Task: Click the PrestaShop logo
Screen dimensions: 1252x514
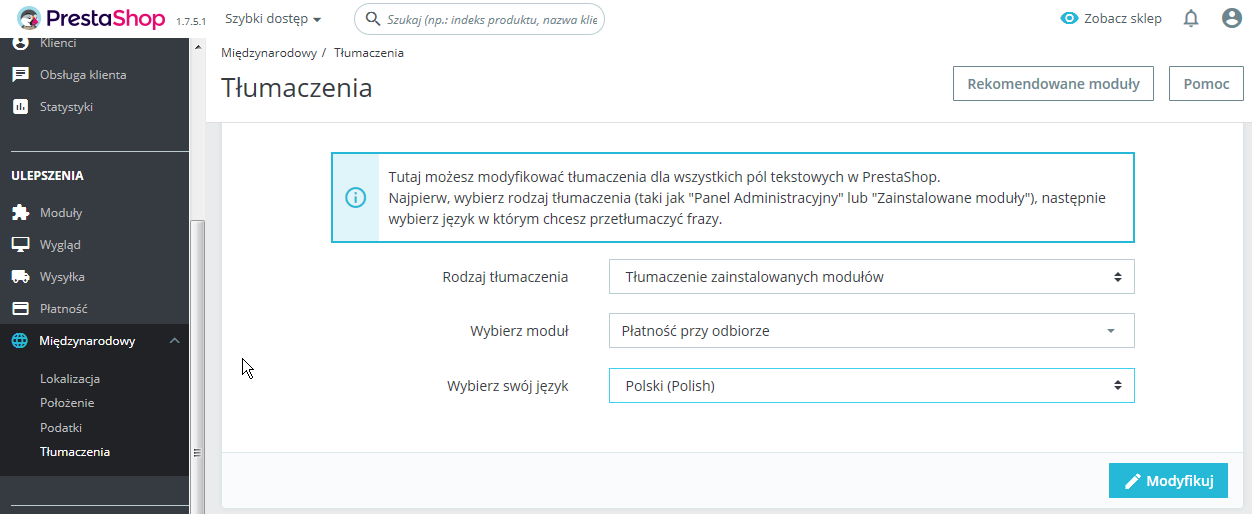Action: pyautogui.click(x=94, y=18)
